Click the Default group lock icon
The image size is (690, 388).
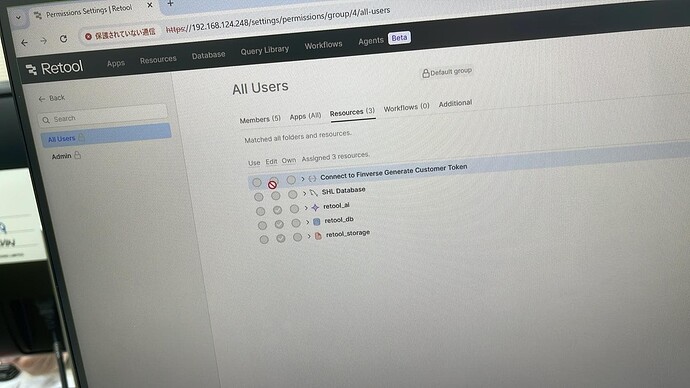(x=426, y=73)
